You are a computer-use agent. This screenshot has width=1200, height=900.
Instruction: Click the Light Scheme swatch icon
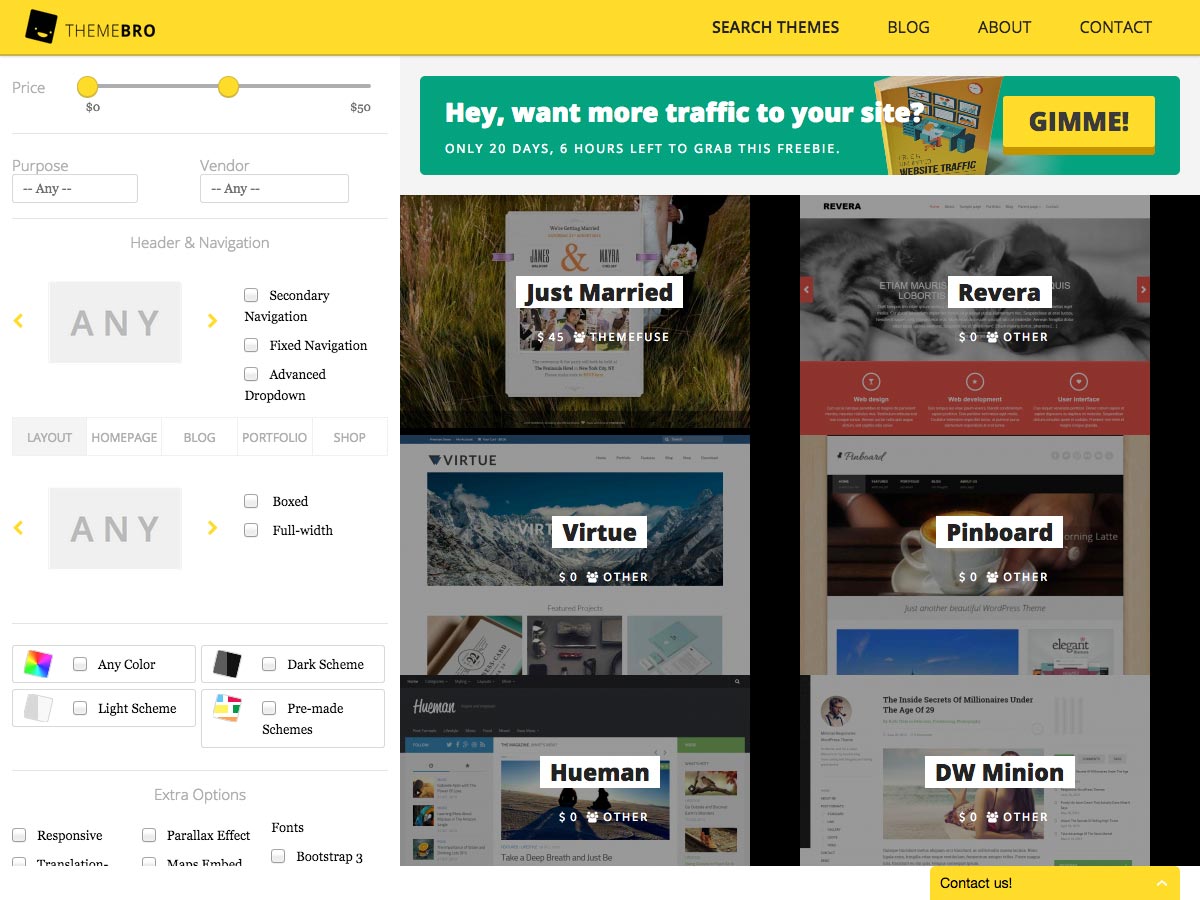39,708
